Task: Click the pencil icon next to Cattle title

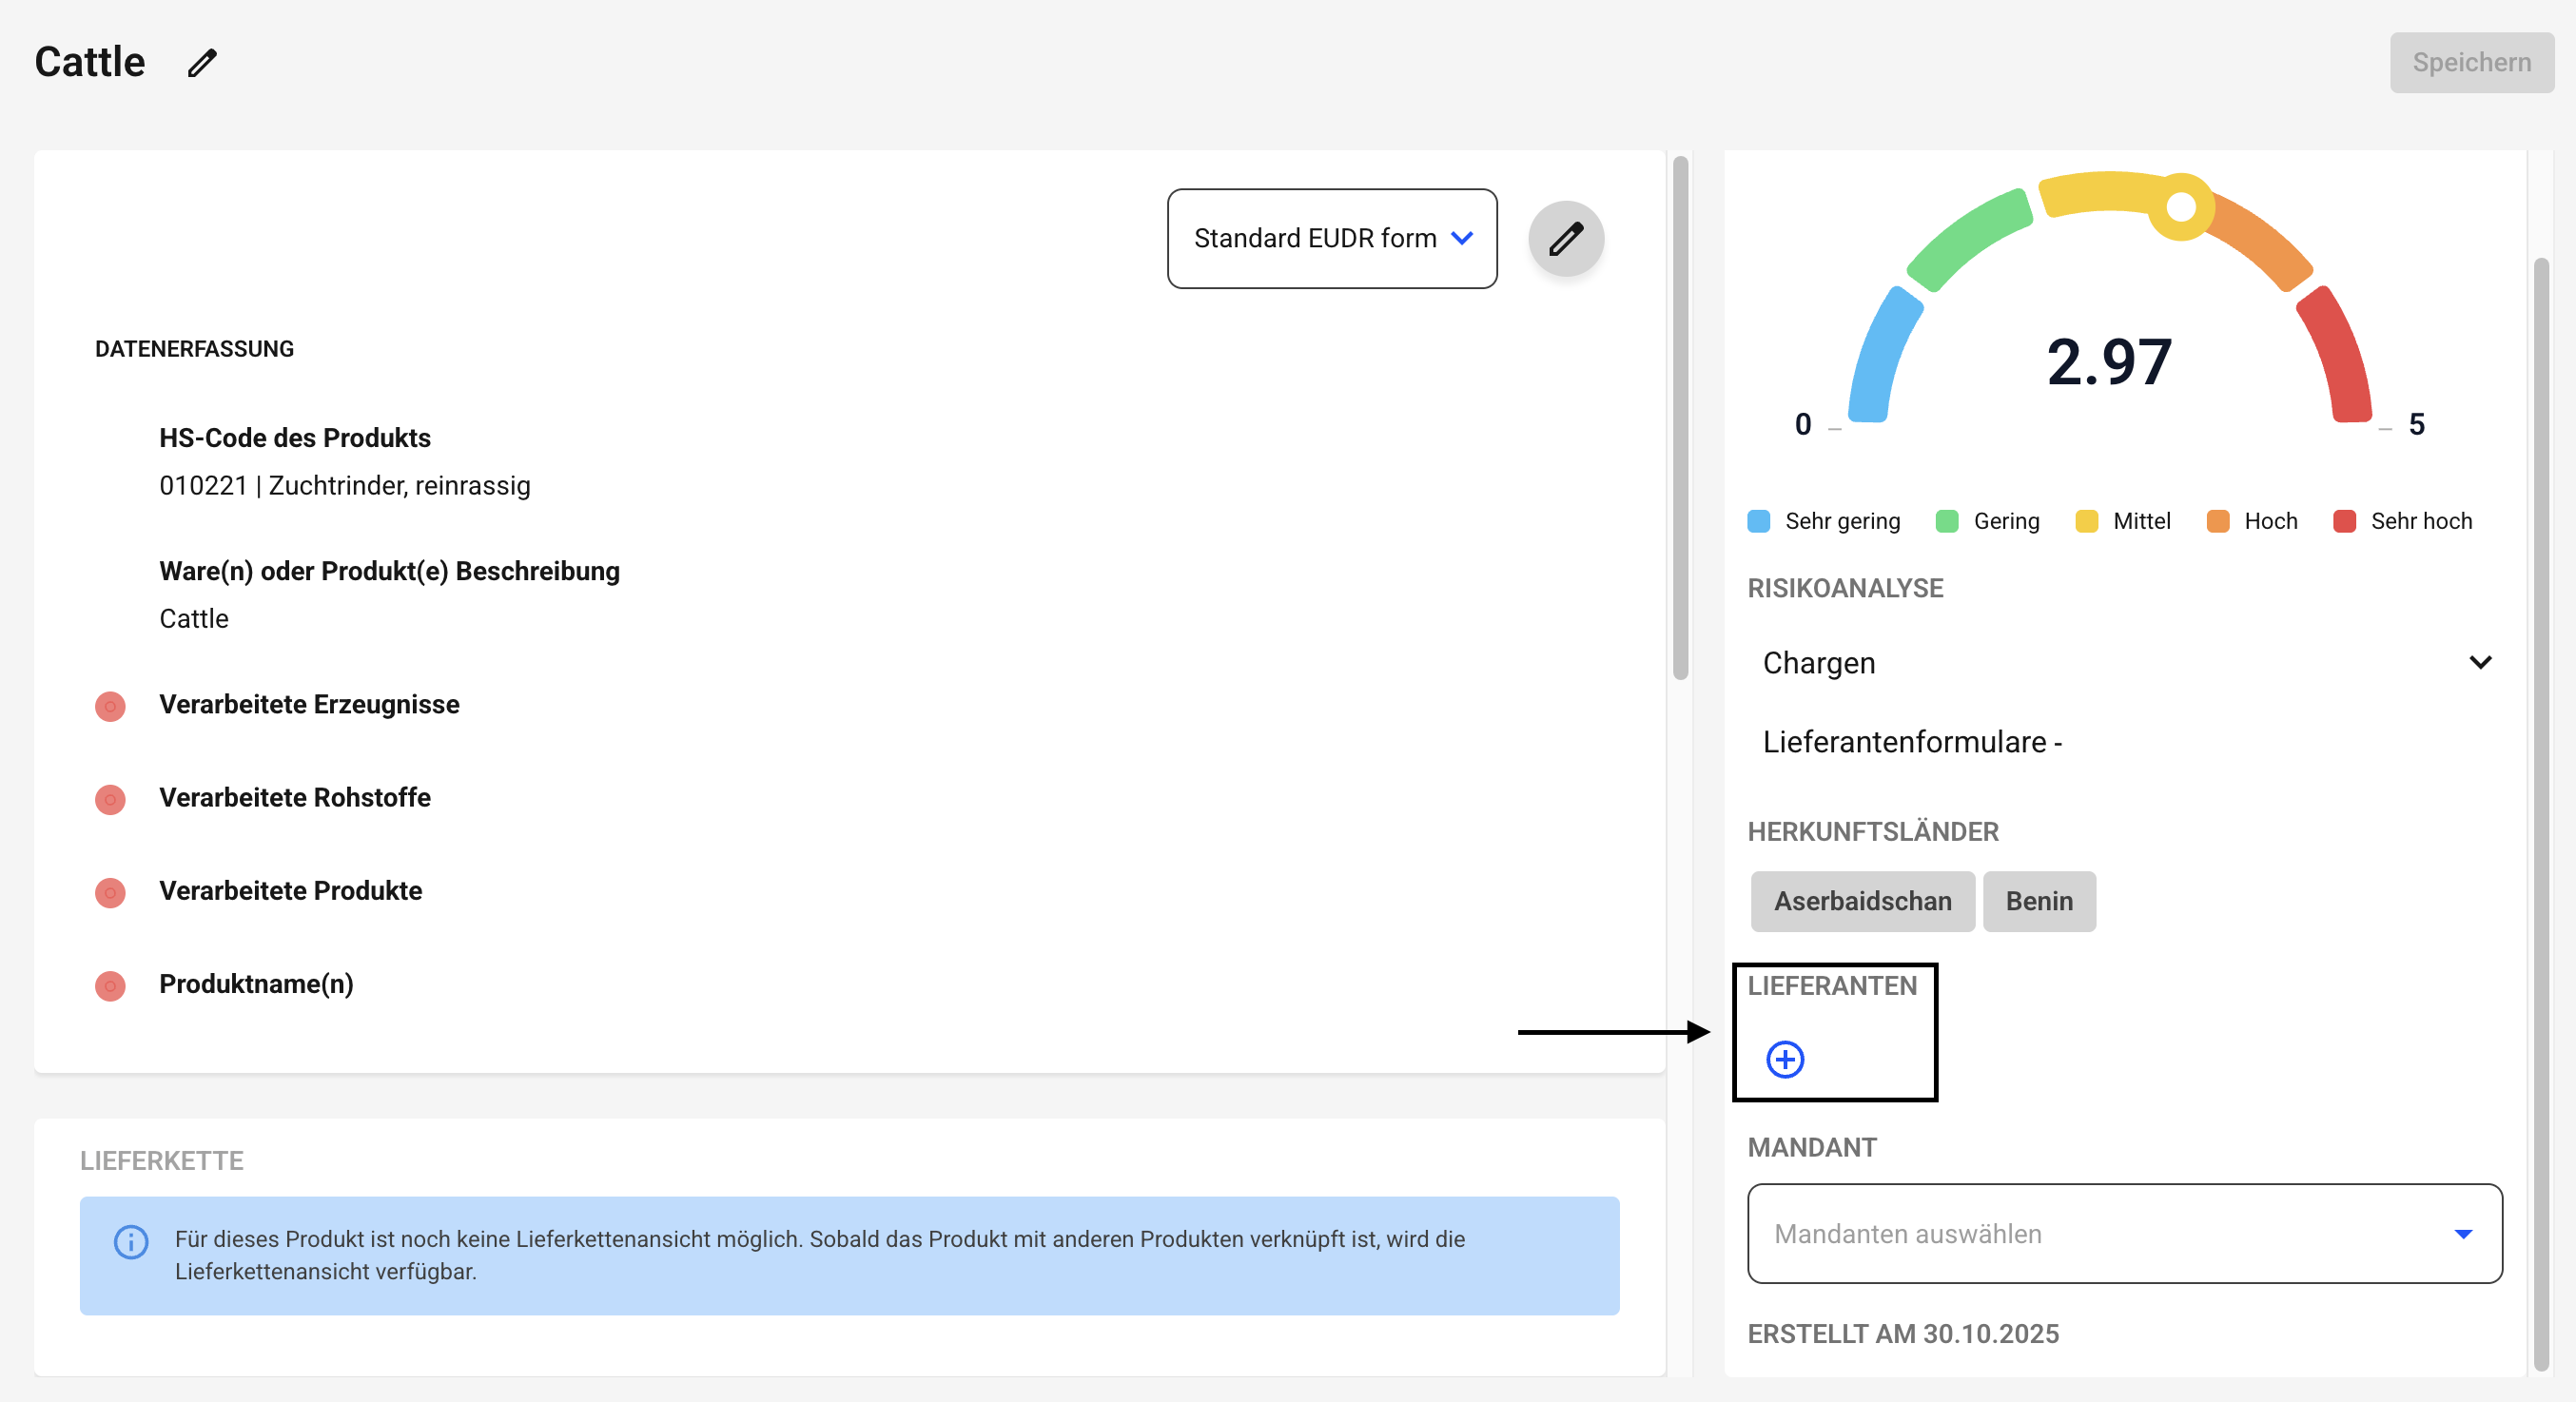Action: click(x=202, y=63)
